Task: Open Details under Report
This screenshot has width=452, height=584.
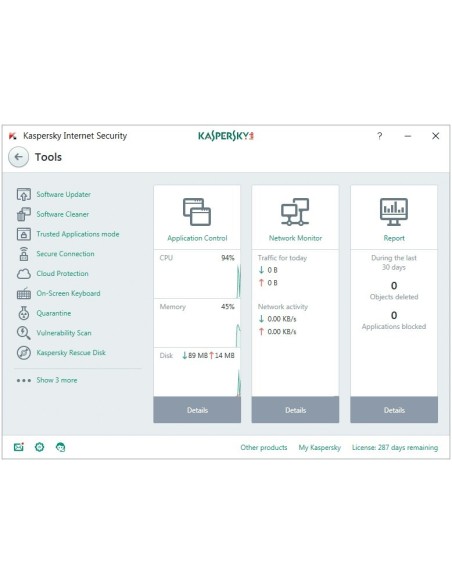Action: tap(394, 410)
